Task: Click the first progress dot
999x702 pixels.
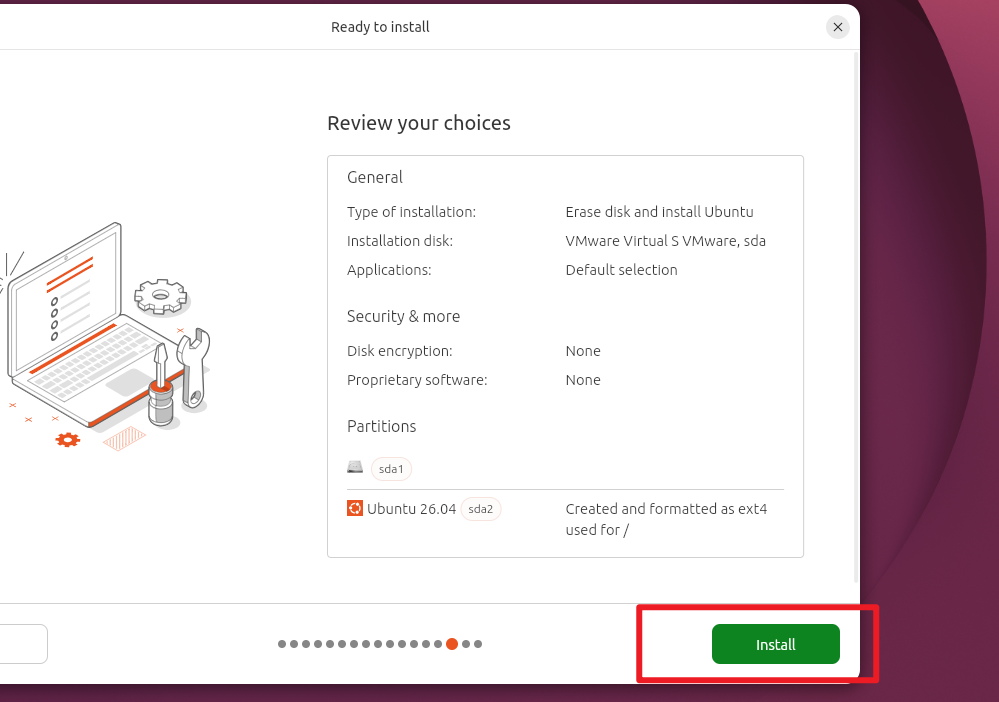Action: [x=282, y=644]
